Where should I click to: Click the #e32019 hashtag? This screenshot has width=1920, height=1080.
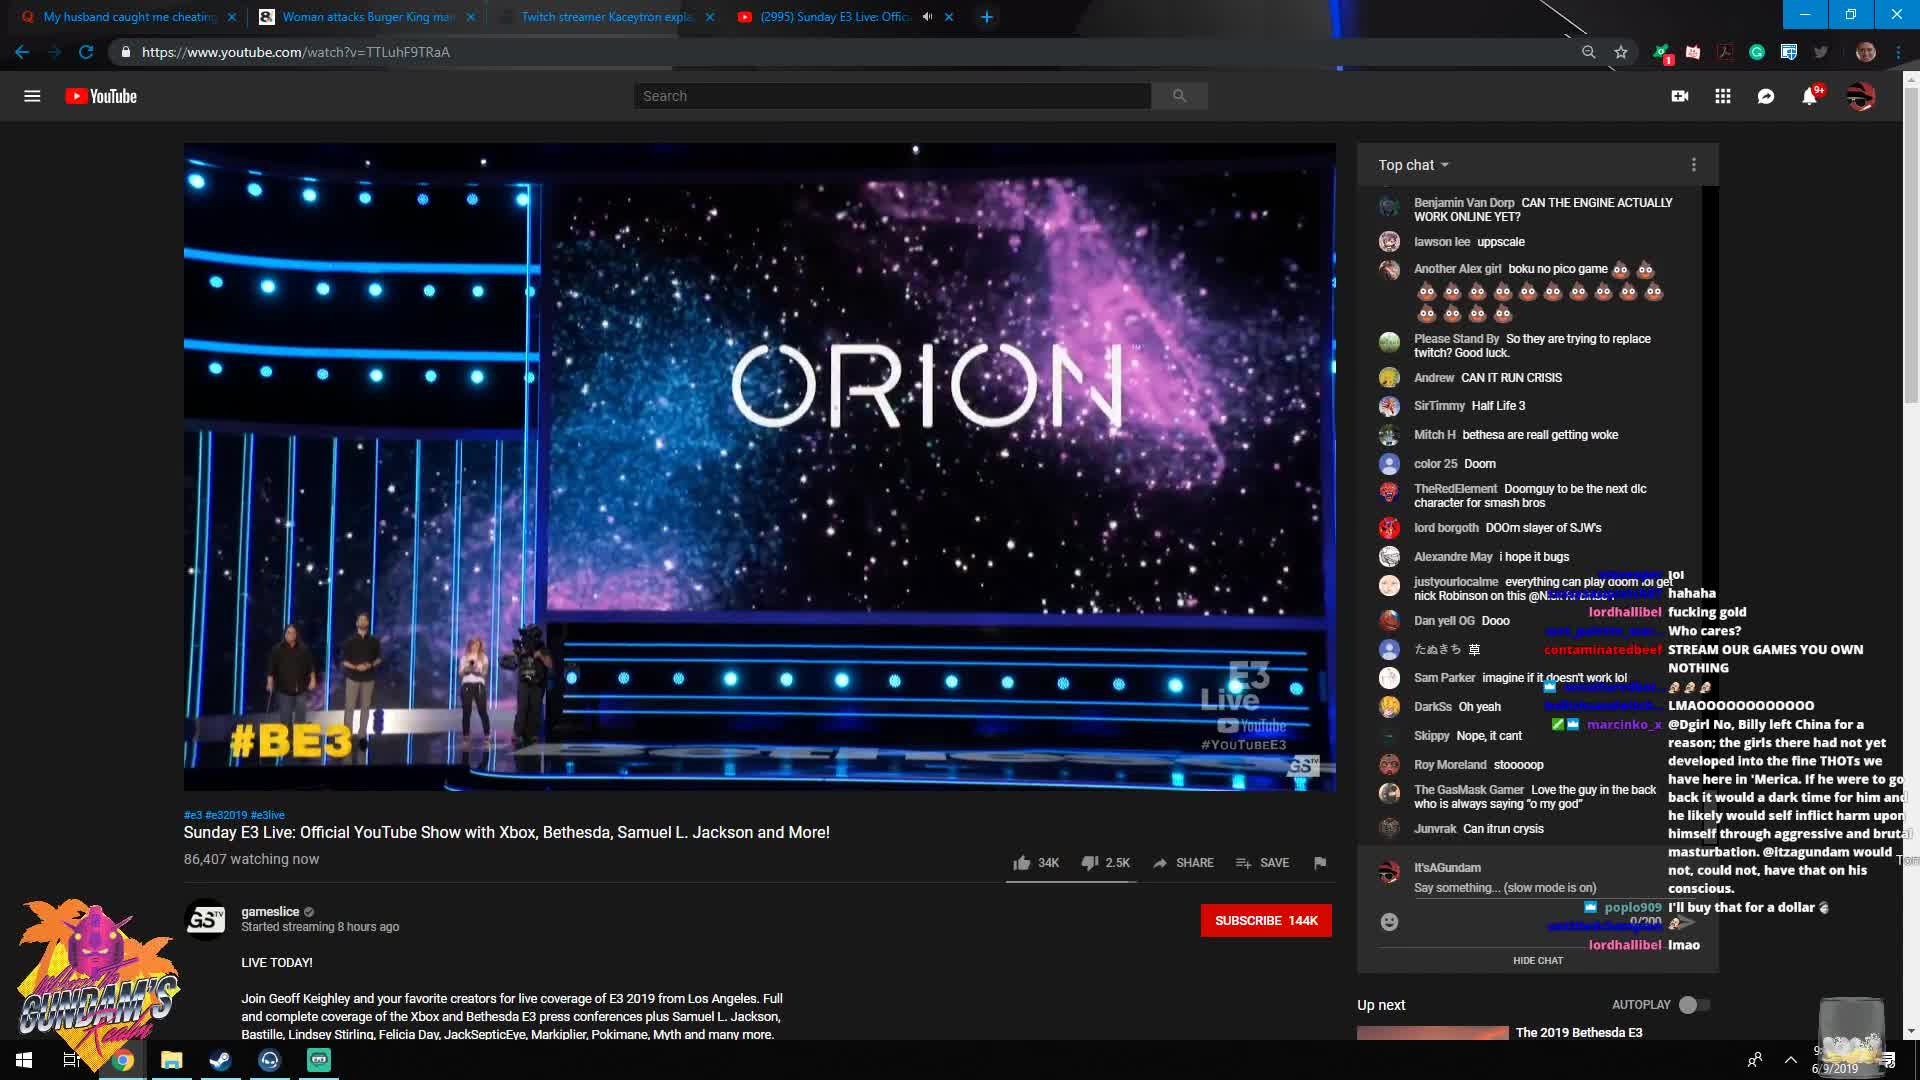click(226, 815)
